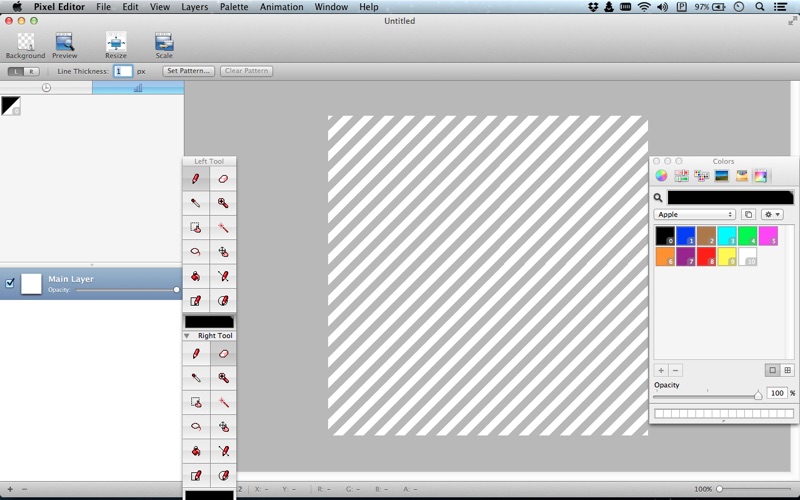Select the Lasso in the Left Tool panel
The image size is (800, 500).
196,252
